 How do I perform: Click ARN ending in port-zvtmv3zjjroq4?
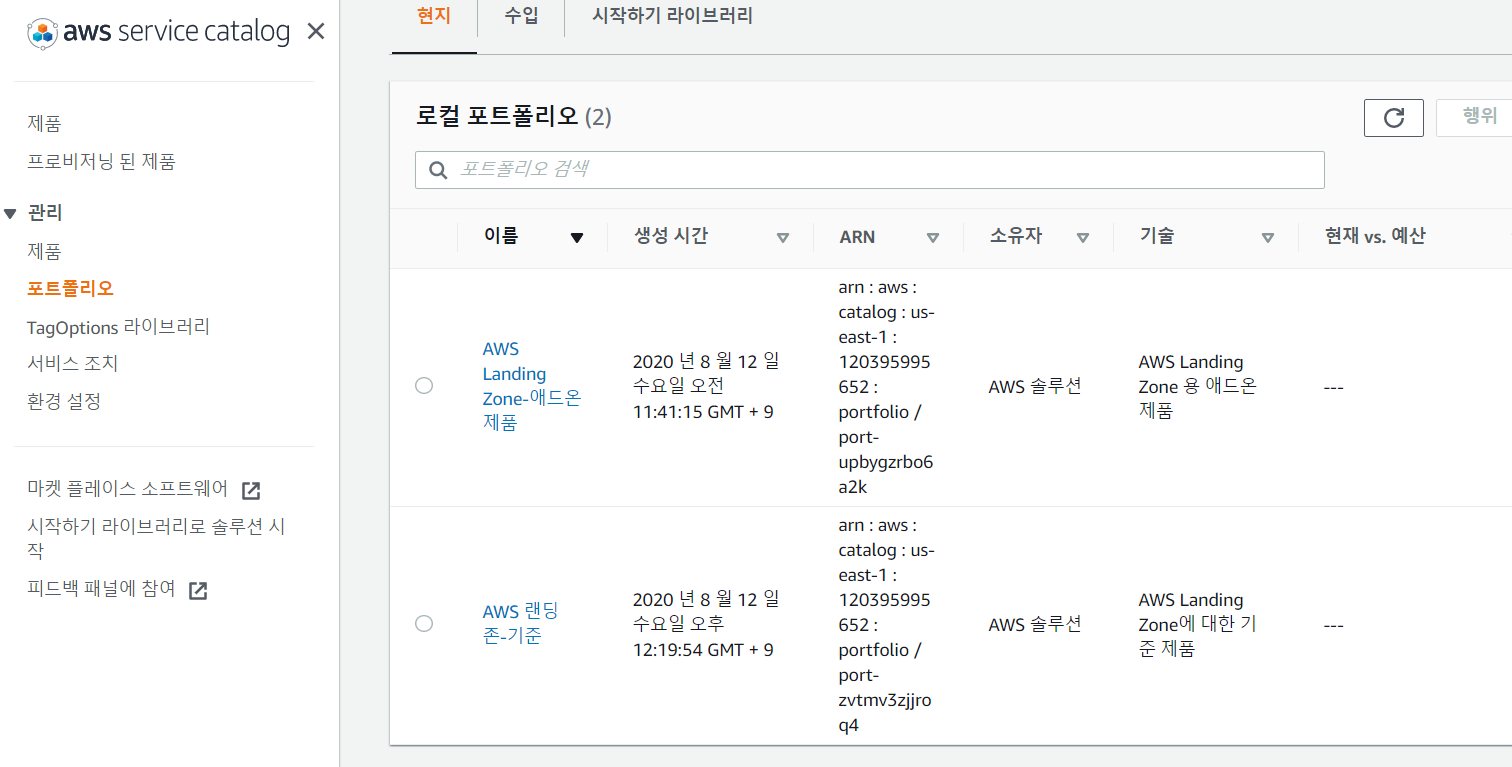(885, 625)
